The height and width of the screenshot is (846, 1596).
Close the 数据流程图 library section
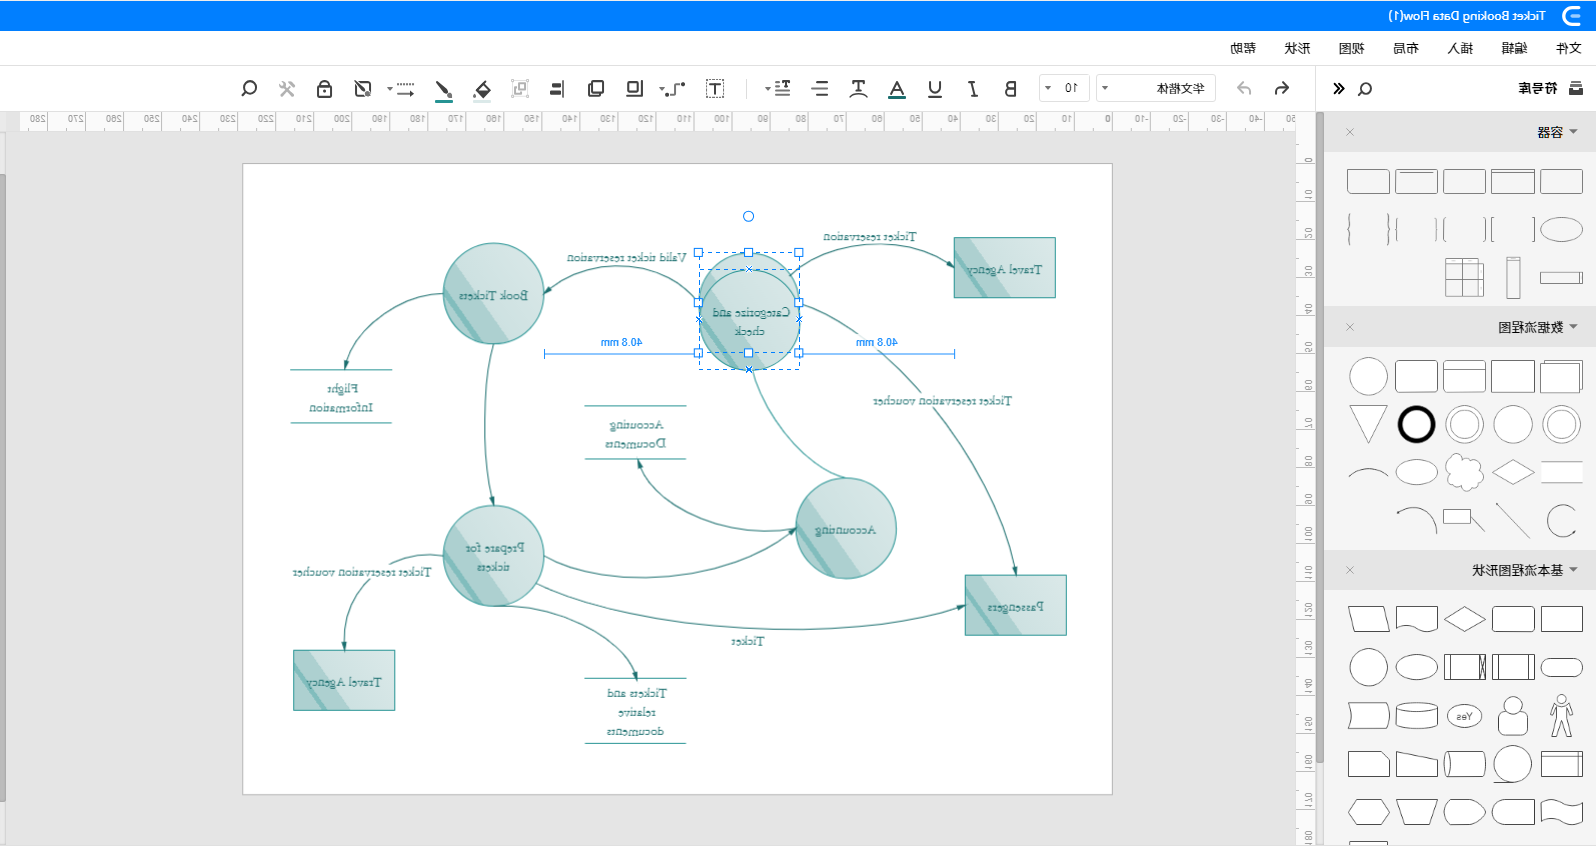[1350, 327]
